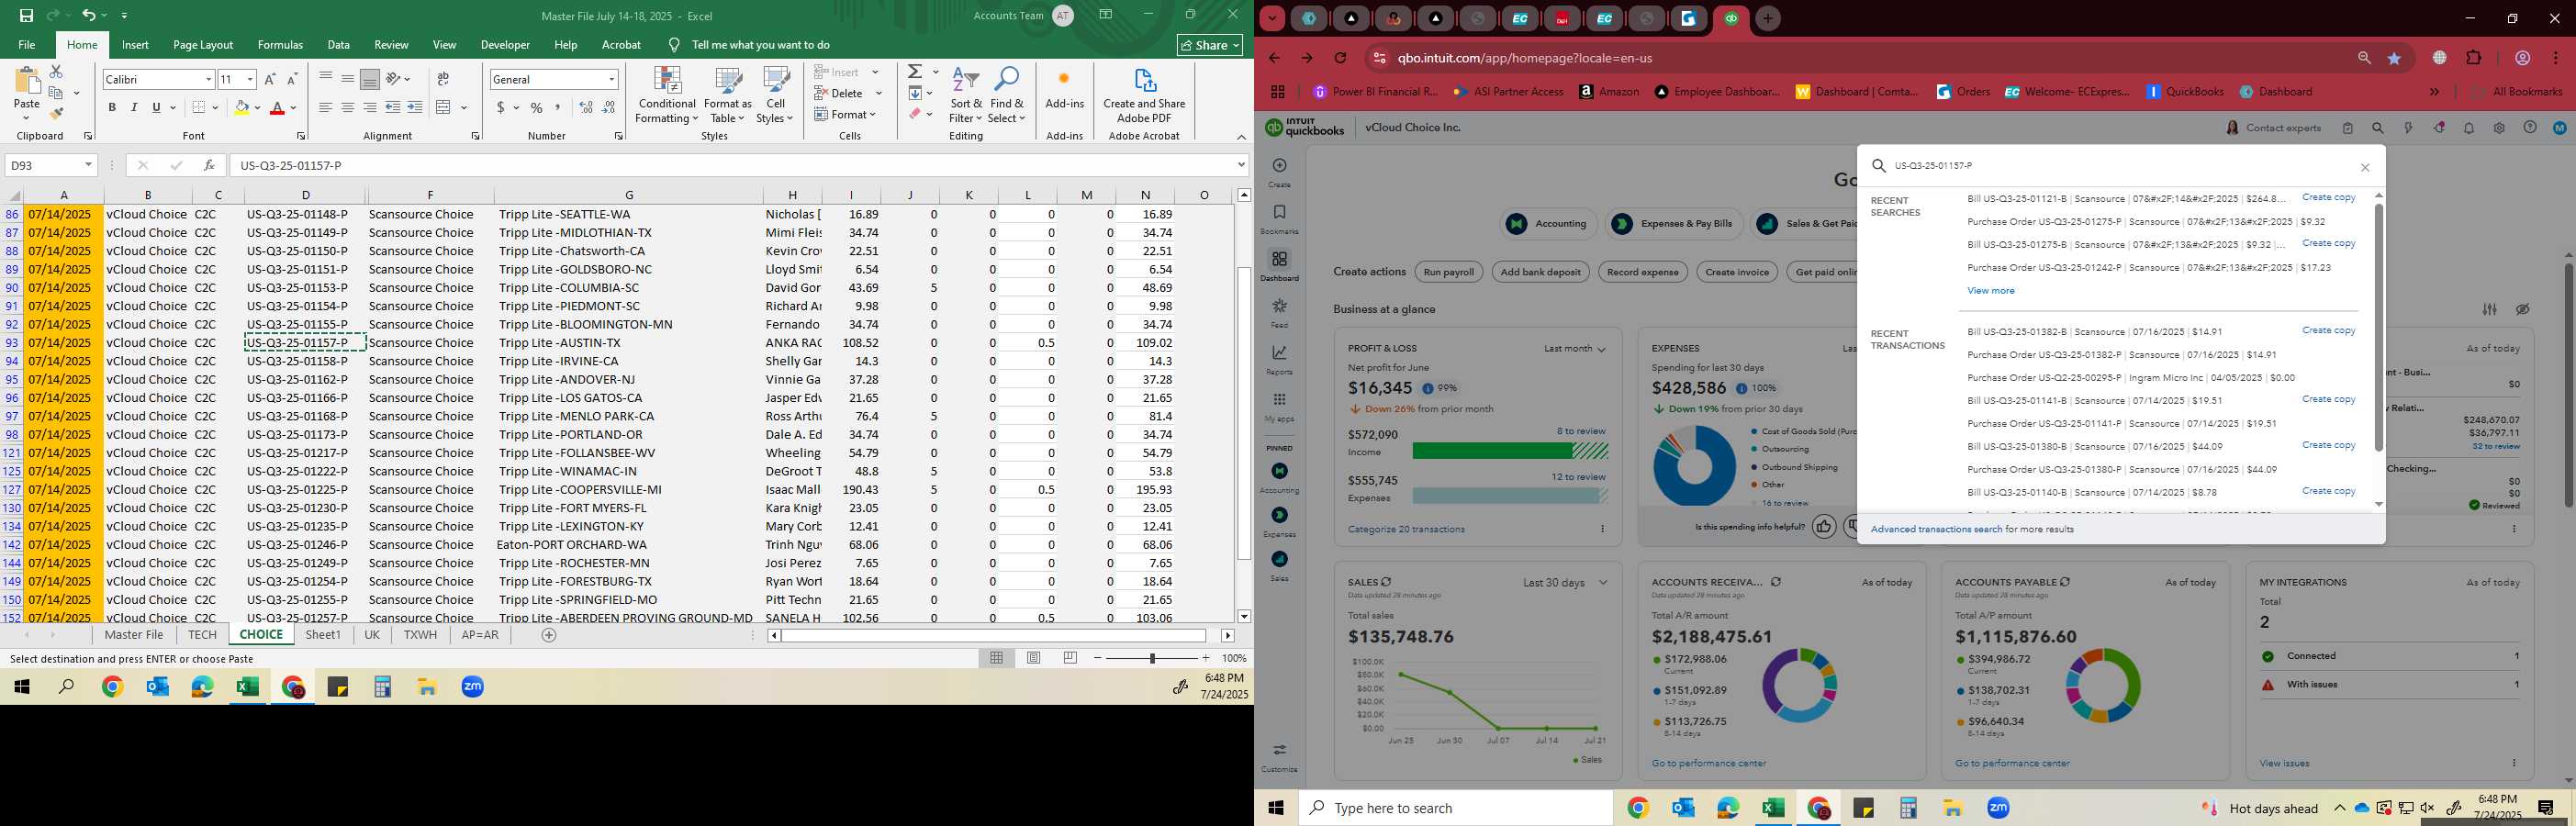Switch Excel to Page Layout view in status bar
The height and width of the screenshot is (826, 2576).
coord(1033,658)
